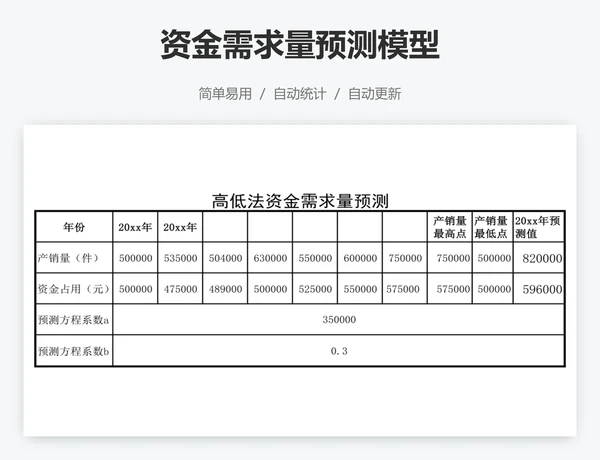Viewport: 600px width, 460px height.
Task: Select the cell containing 525000
Action: (315, 289)
